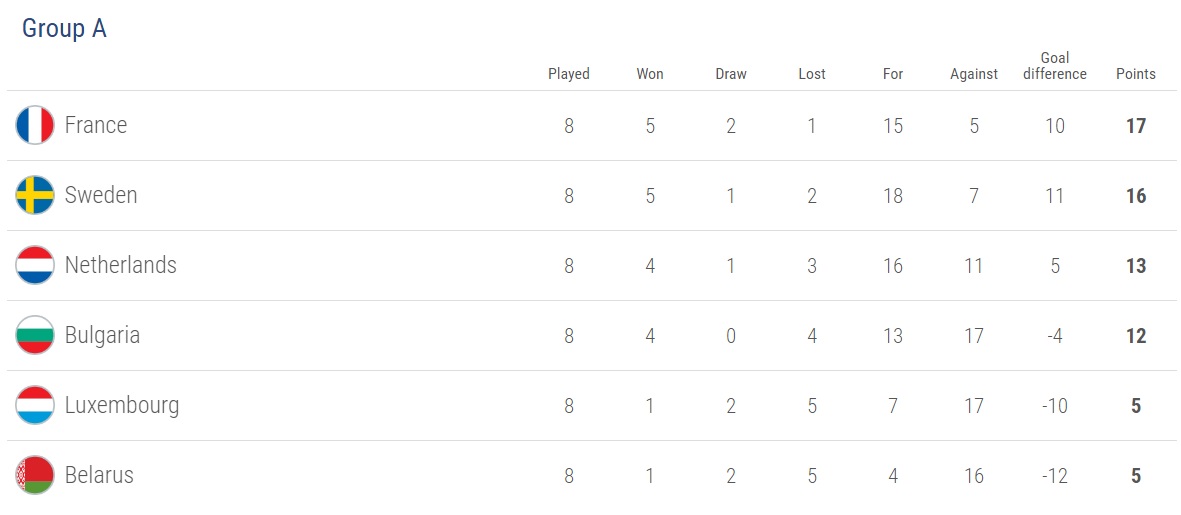Select the Netherlands team name
This screenshot has width=1181, height=515.
120,266
